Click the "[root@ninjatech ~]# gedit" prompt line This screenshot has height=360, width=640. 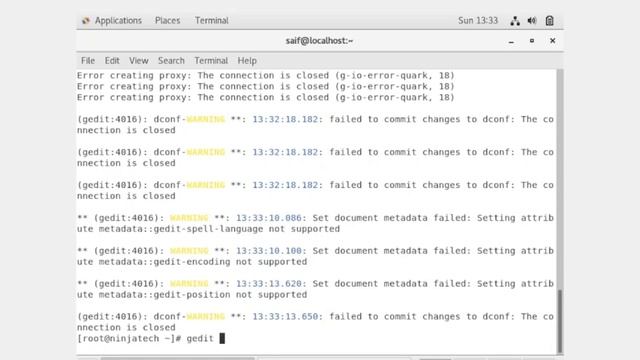coord(145,338)
